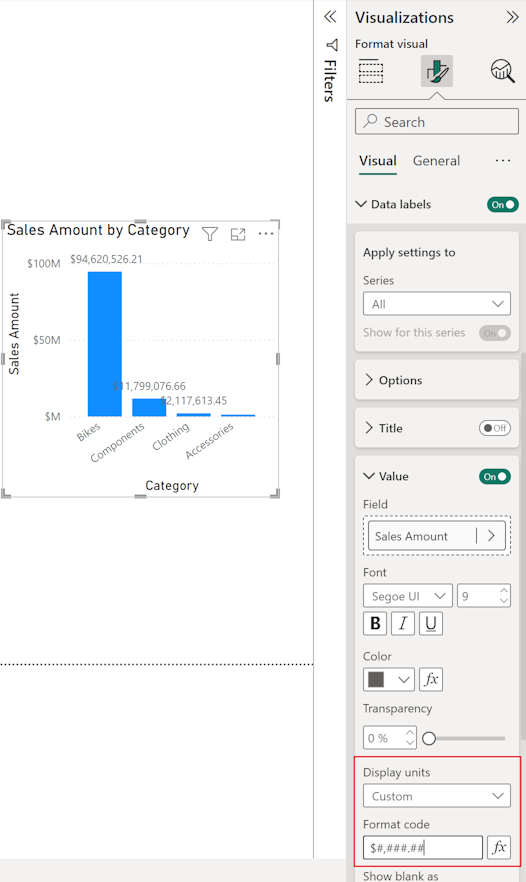Open format pane More options ellipsis
Screen dimensions: 526x882
[503, 161]
